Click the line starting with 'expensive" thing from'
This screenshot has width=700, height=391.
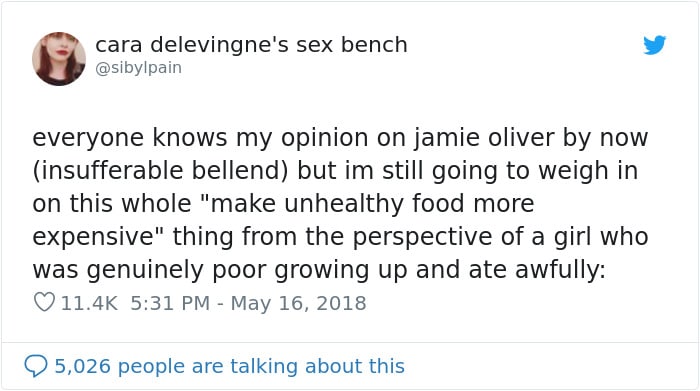[340, 237]
